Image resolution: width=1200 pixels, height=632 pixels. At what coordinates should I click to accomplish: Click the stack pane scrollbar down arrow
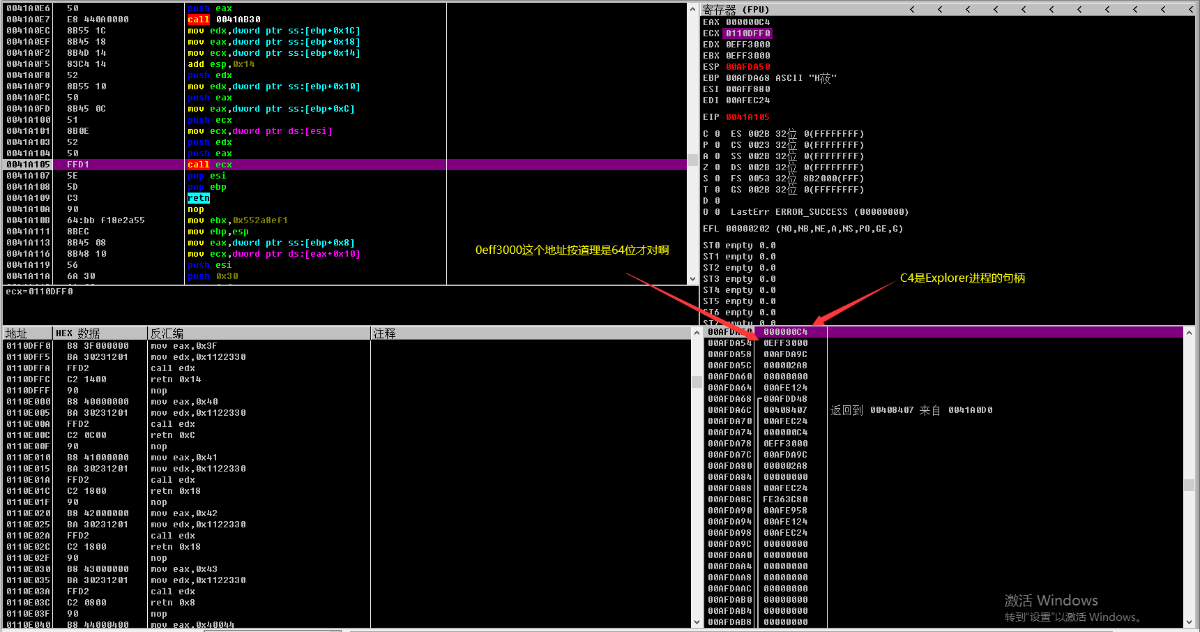[x=1191, y=622]
